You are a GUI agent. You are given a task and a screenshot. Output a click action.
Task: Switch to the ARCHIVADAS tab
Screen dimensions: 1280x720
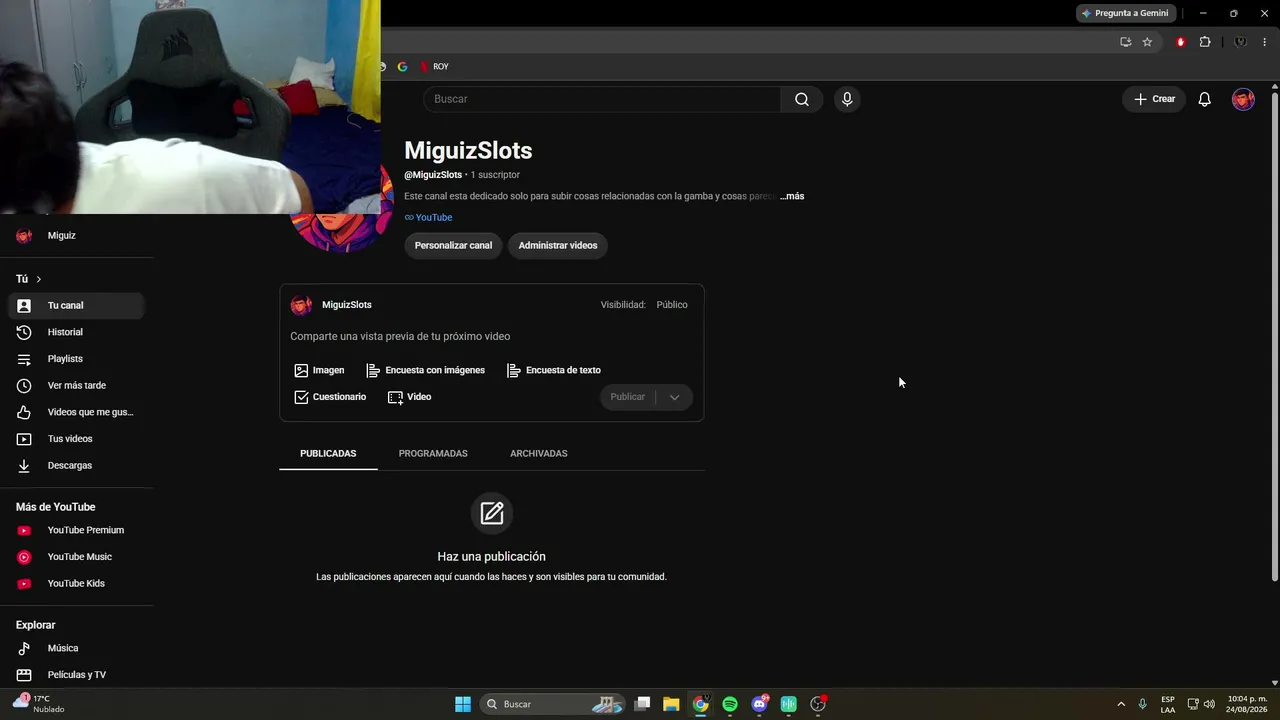539,454
